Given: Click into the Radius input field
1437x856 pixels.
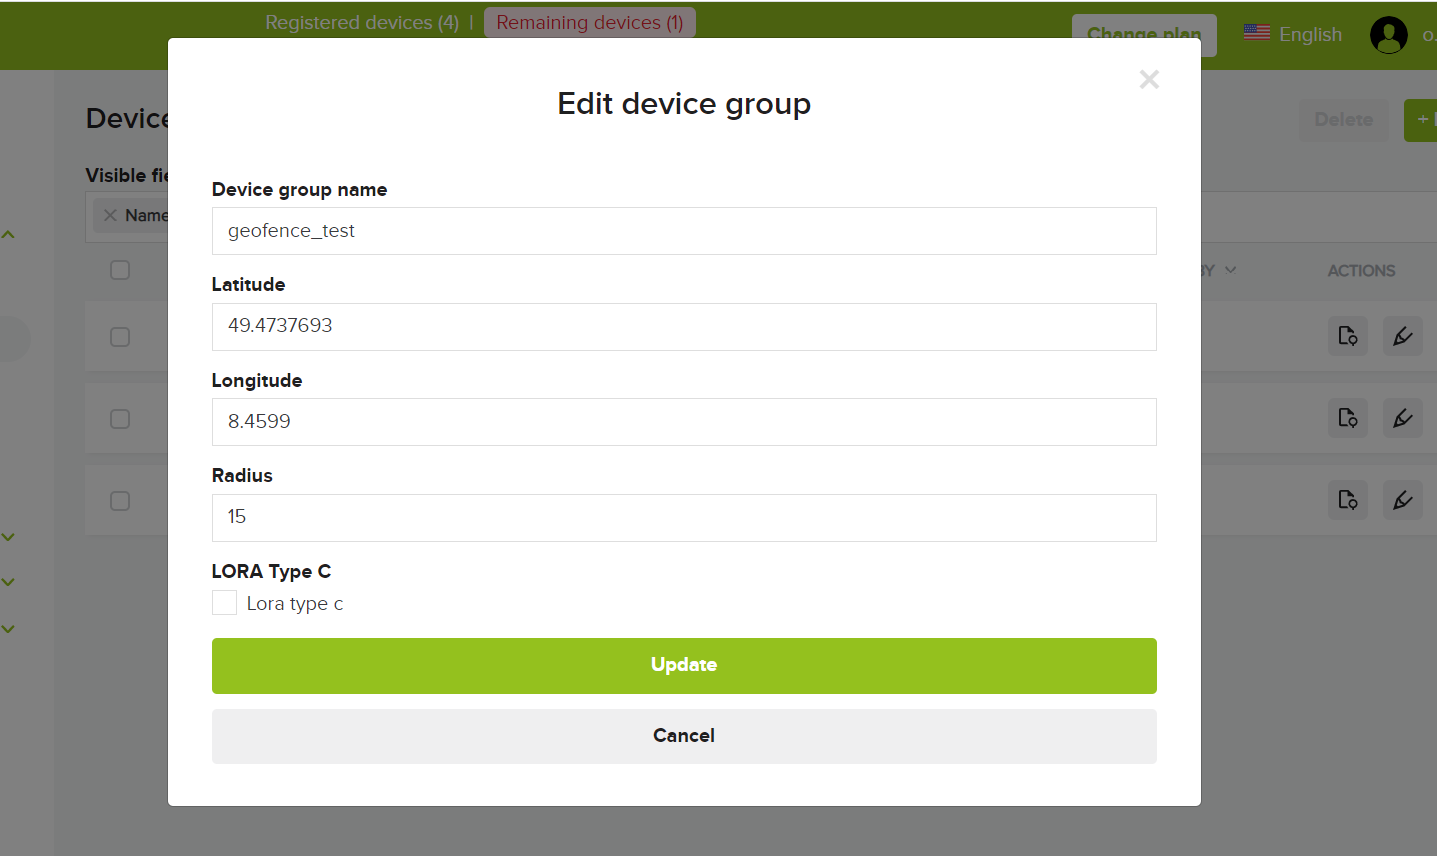Looking at the screenshot, I should (x=684, y=518).
